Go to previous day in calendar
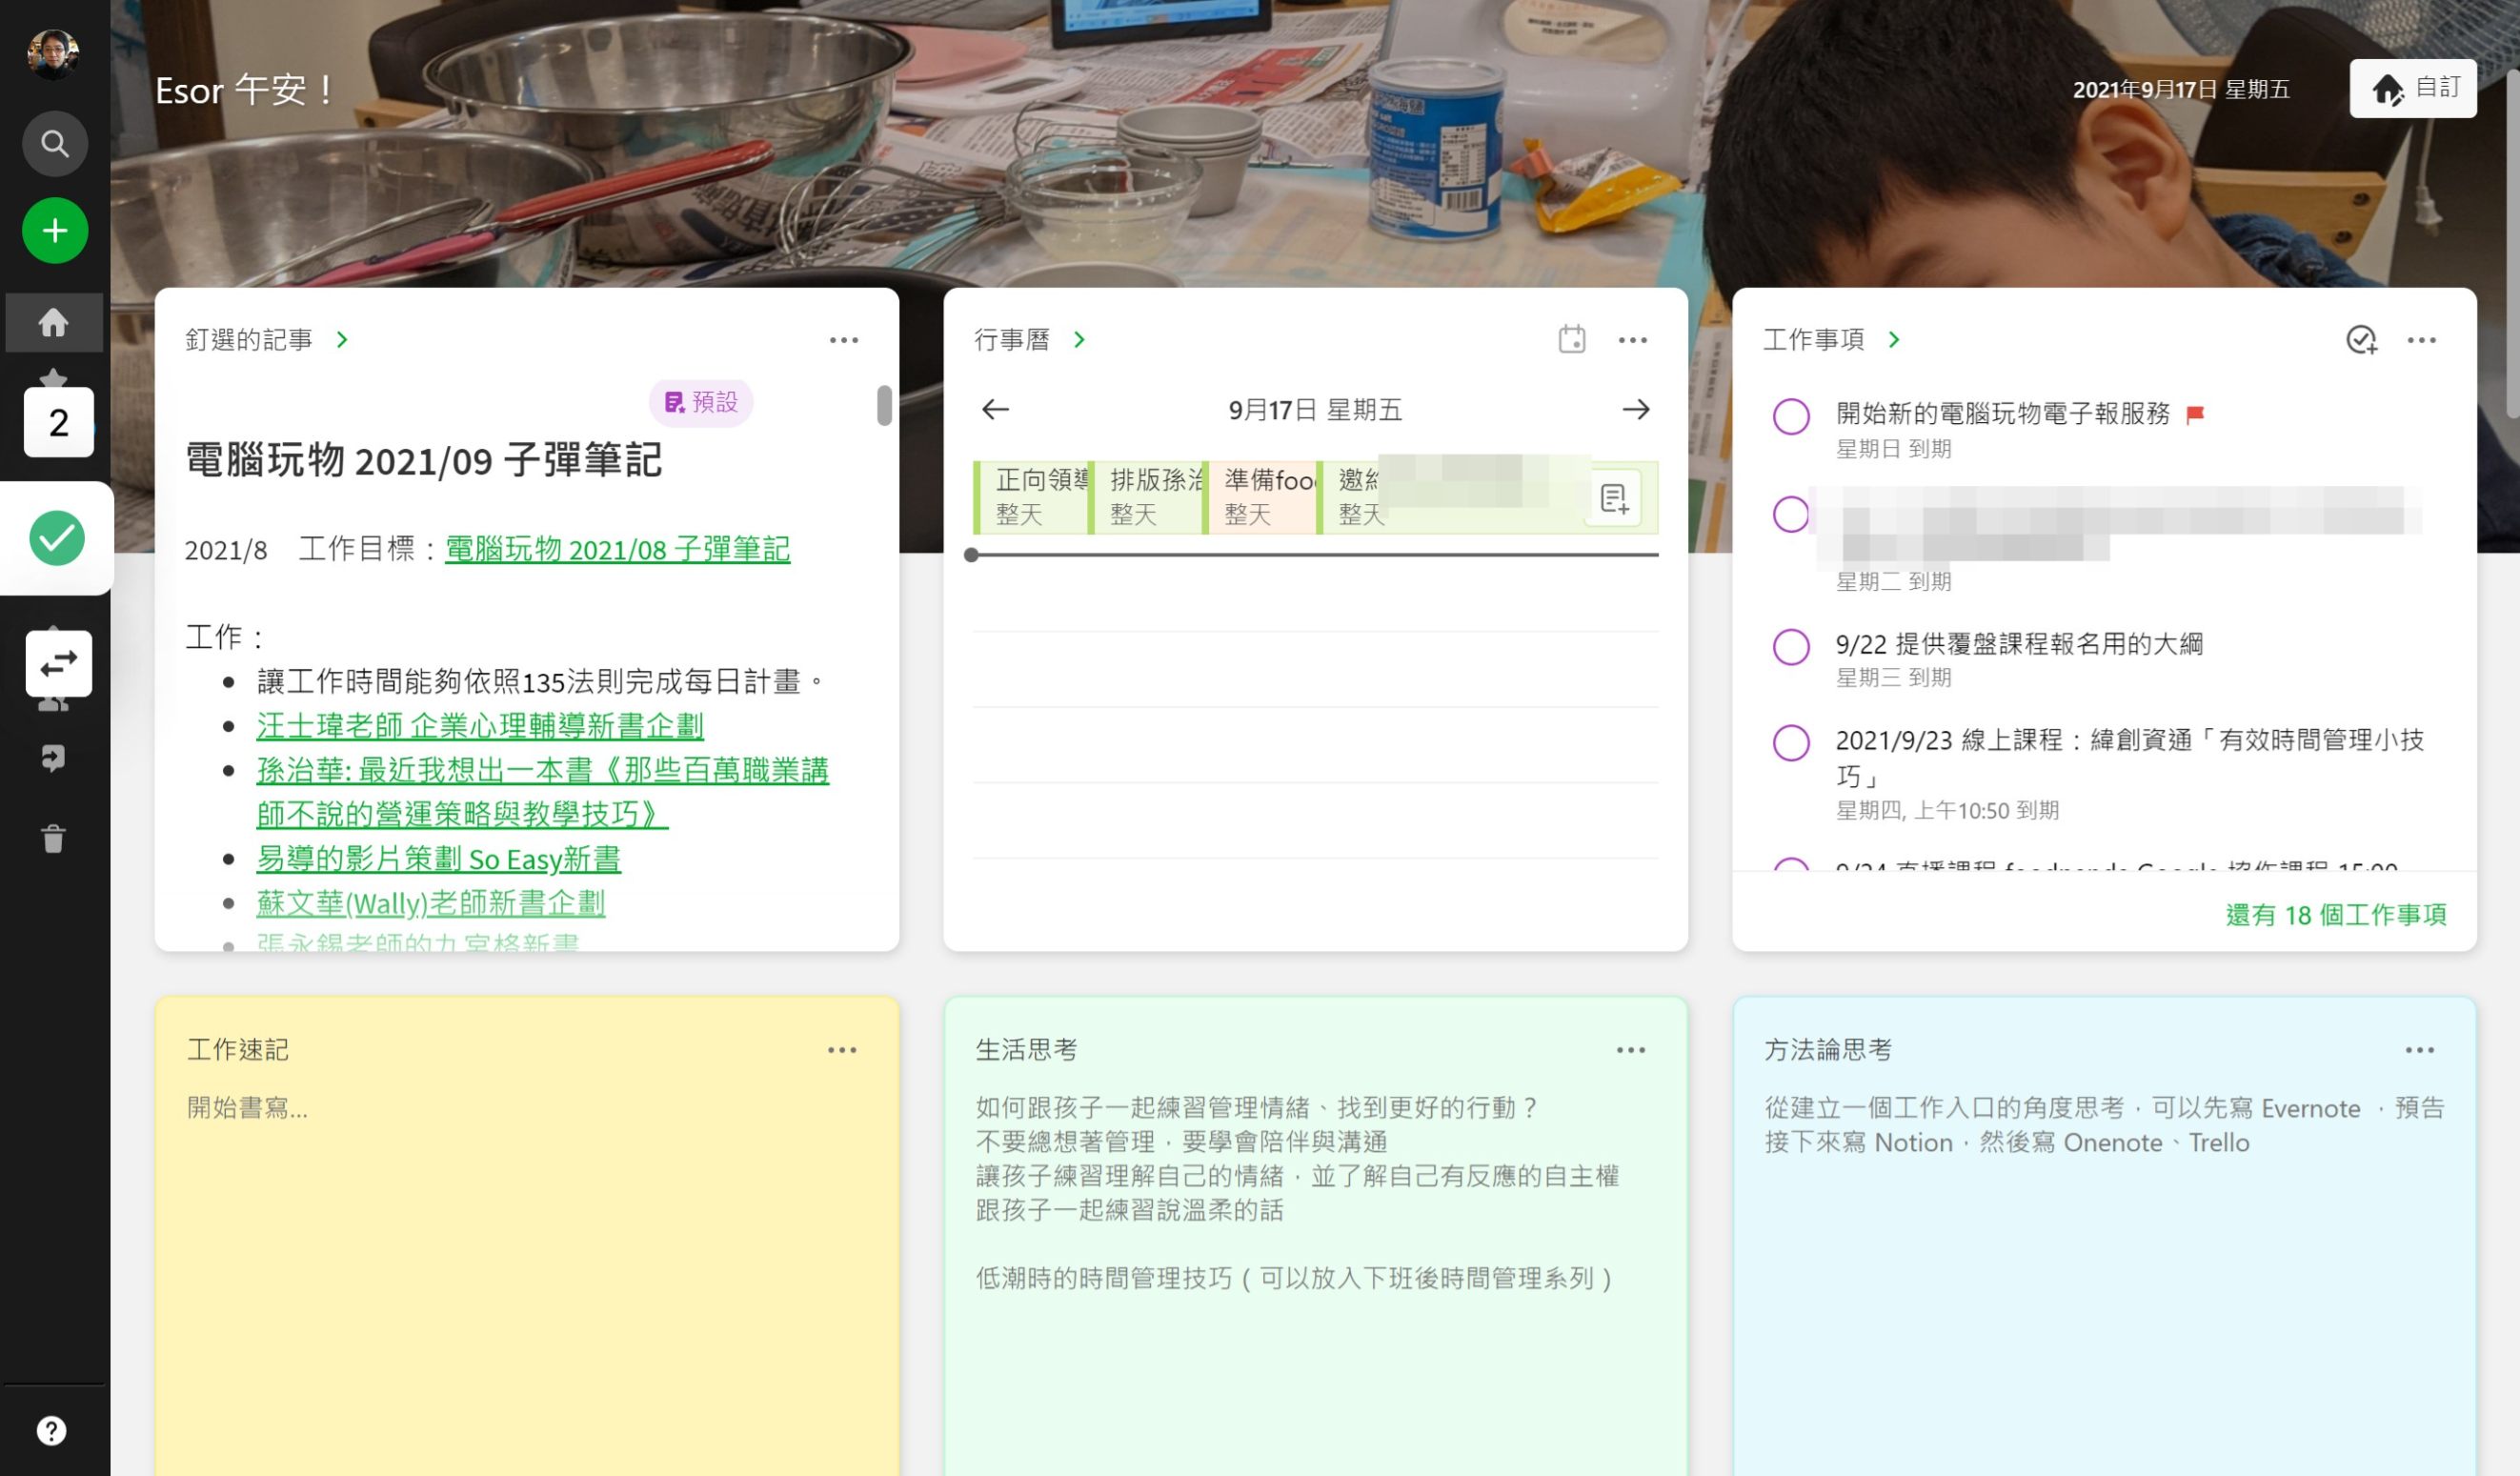The height and width of the screenshot is (1476, 2520). [x=995, y=409]
